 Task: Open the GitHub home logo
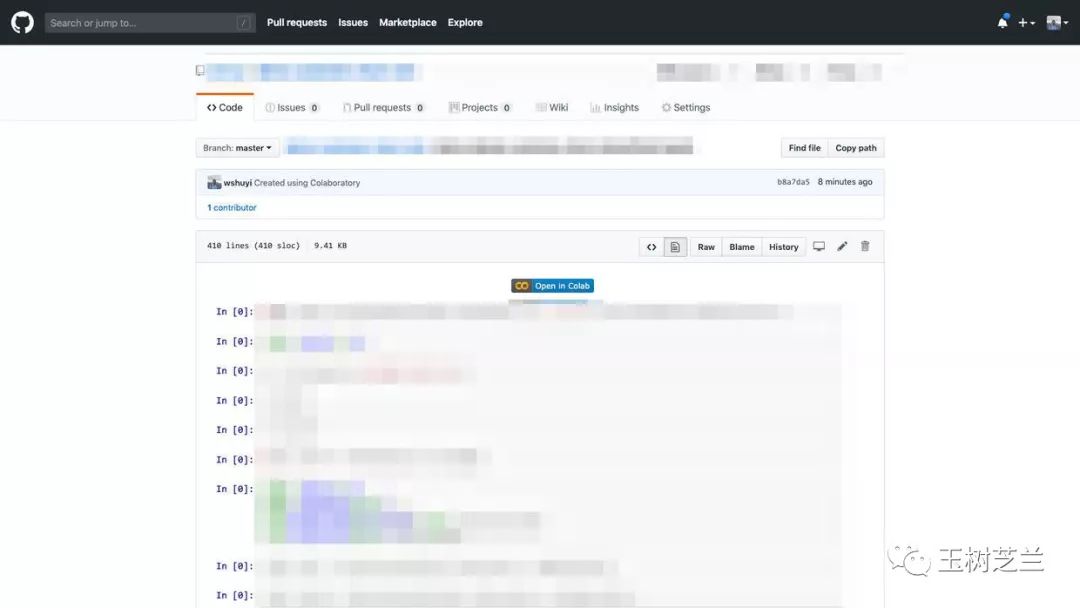(22, 22)
